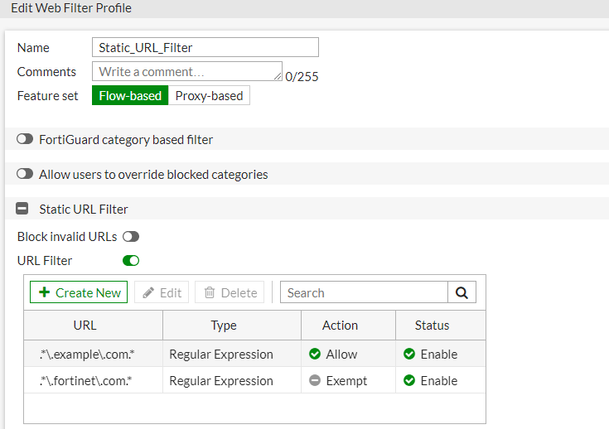Select Flow-based feature set

coord(129,96)
